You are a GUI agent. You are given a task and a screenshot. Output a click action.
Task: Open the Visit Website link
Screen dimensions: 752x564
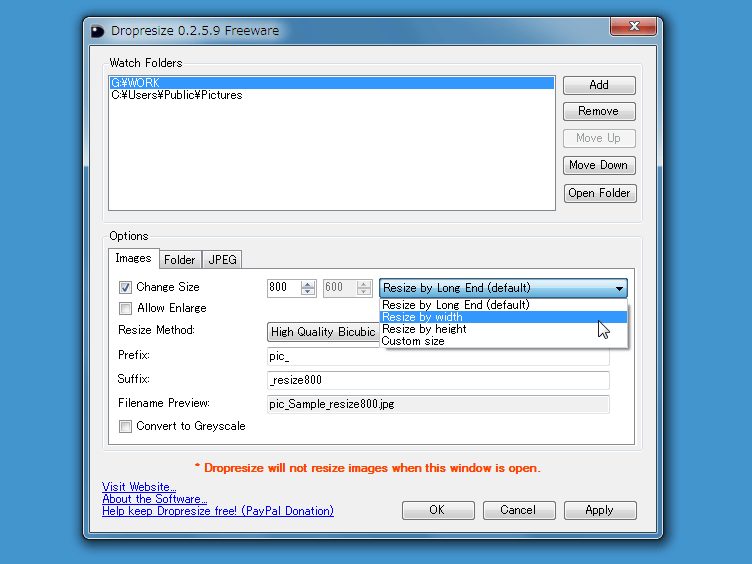(x=139, y=487)
